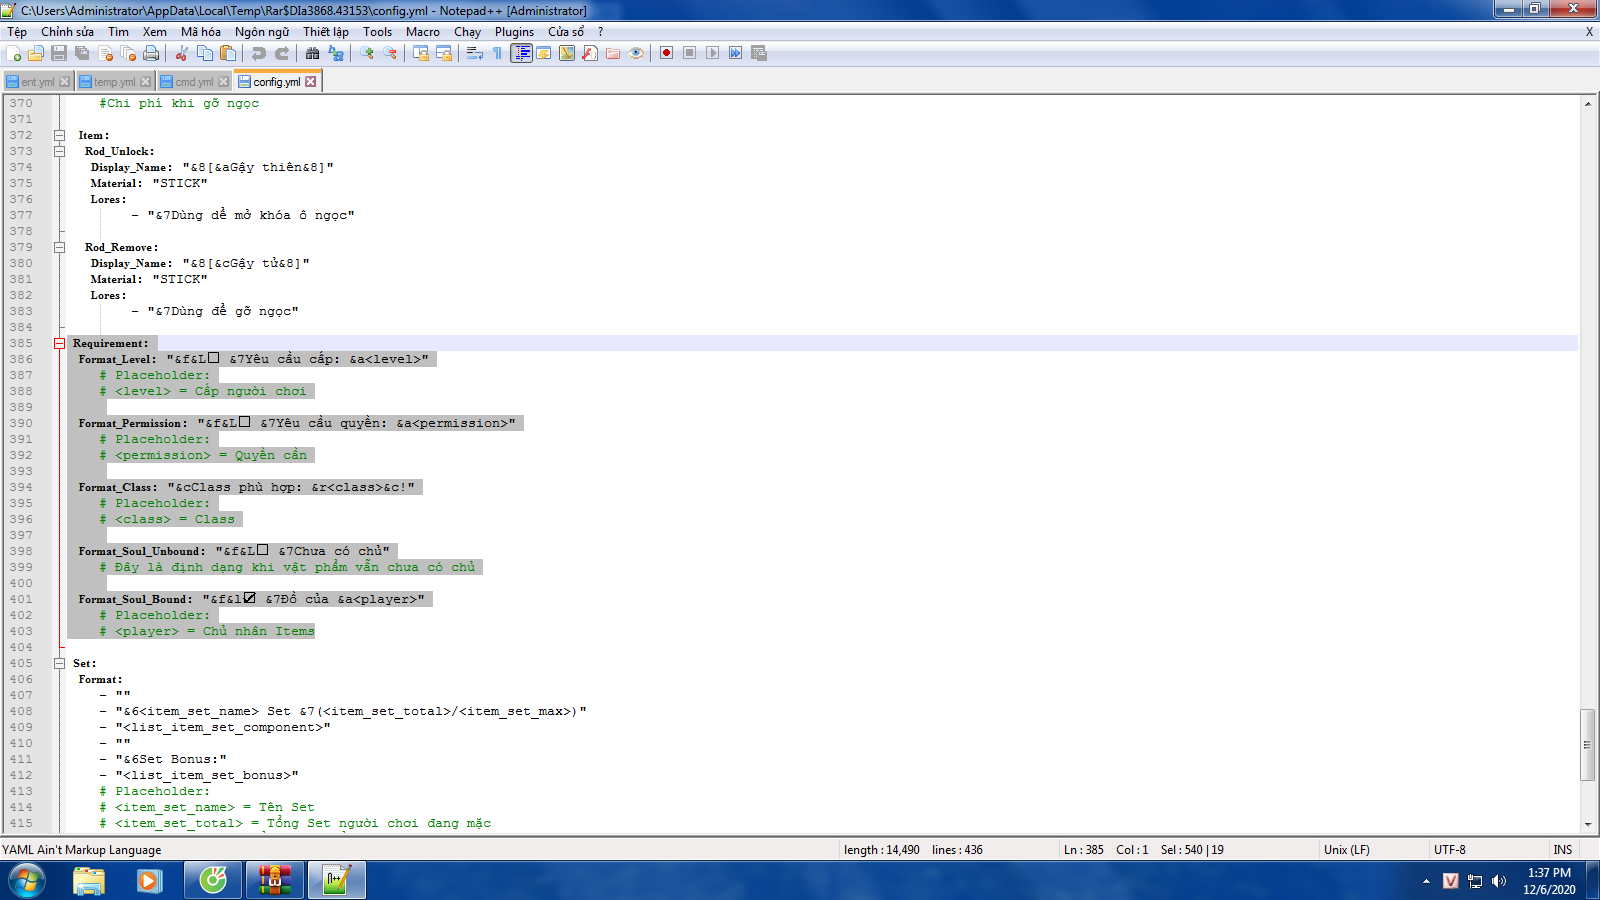Viewport: 1600px width, 900px height.
Task: Open Windows Start menu
Action: [27, 881]
